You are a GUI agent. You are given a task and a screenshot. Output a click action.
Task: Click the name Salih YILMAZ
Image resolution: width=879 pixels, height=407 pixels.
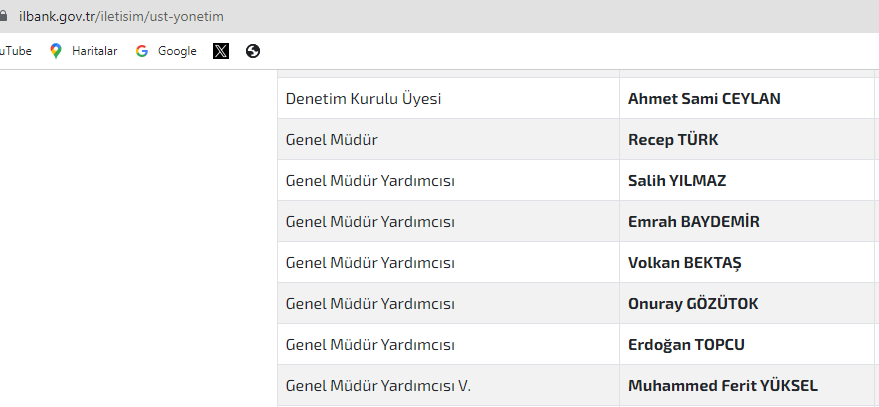click(x=677, y=181)
